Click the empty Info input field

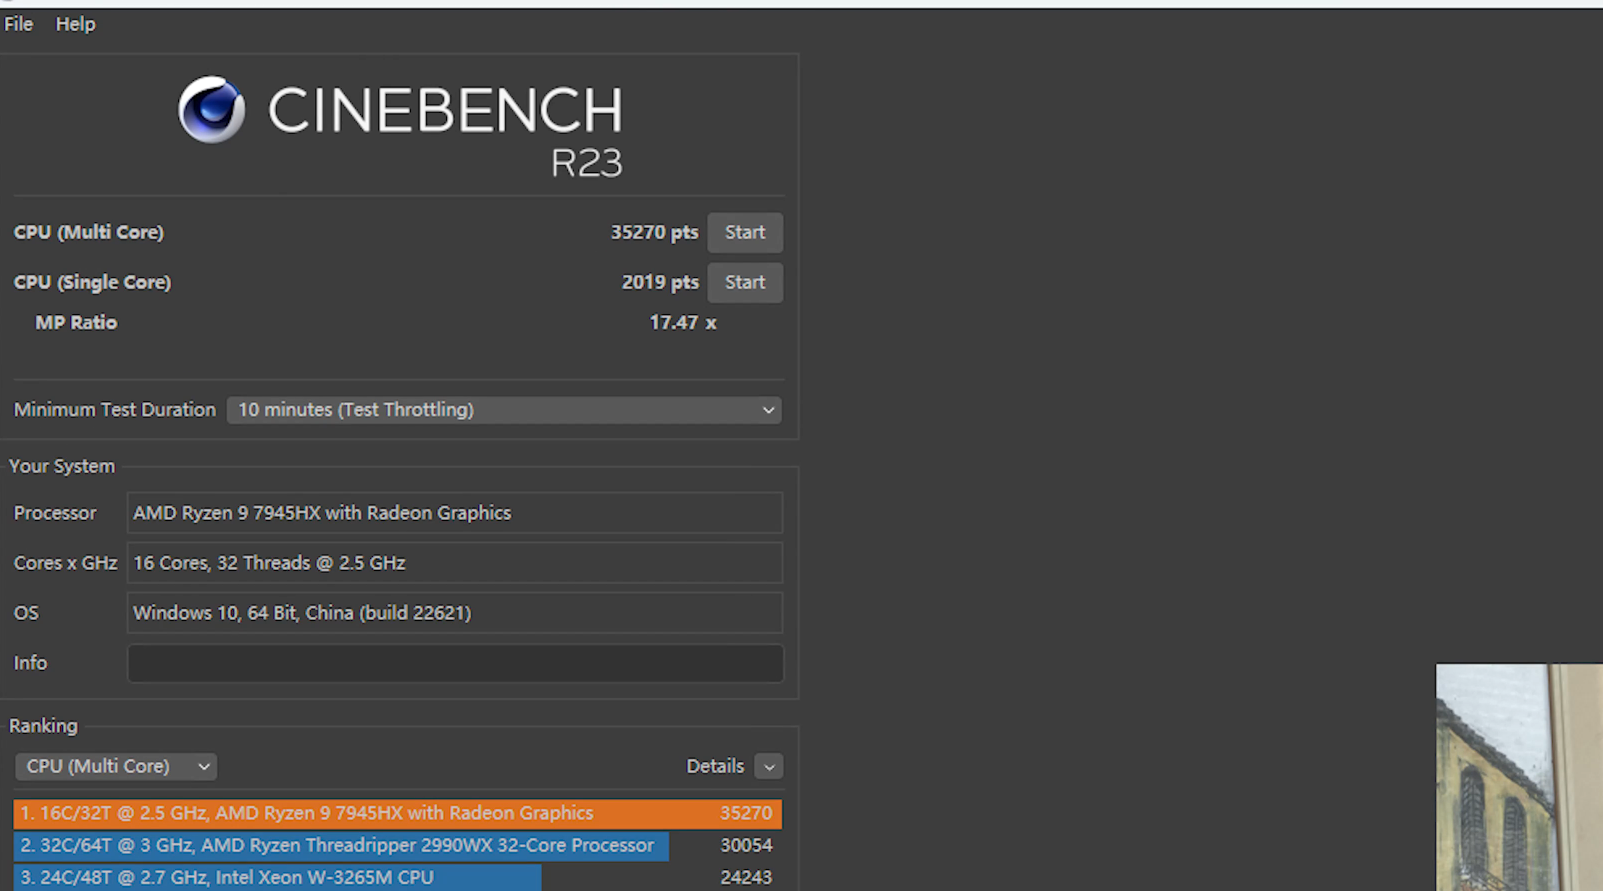click(455, 663)
